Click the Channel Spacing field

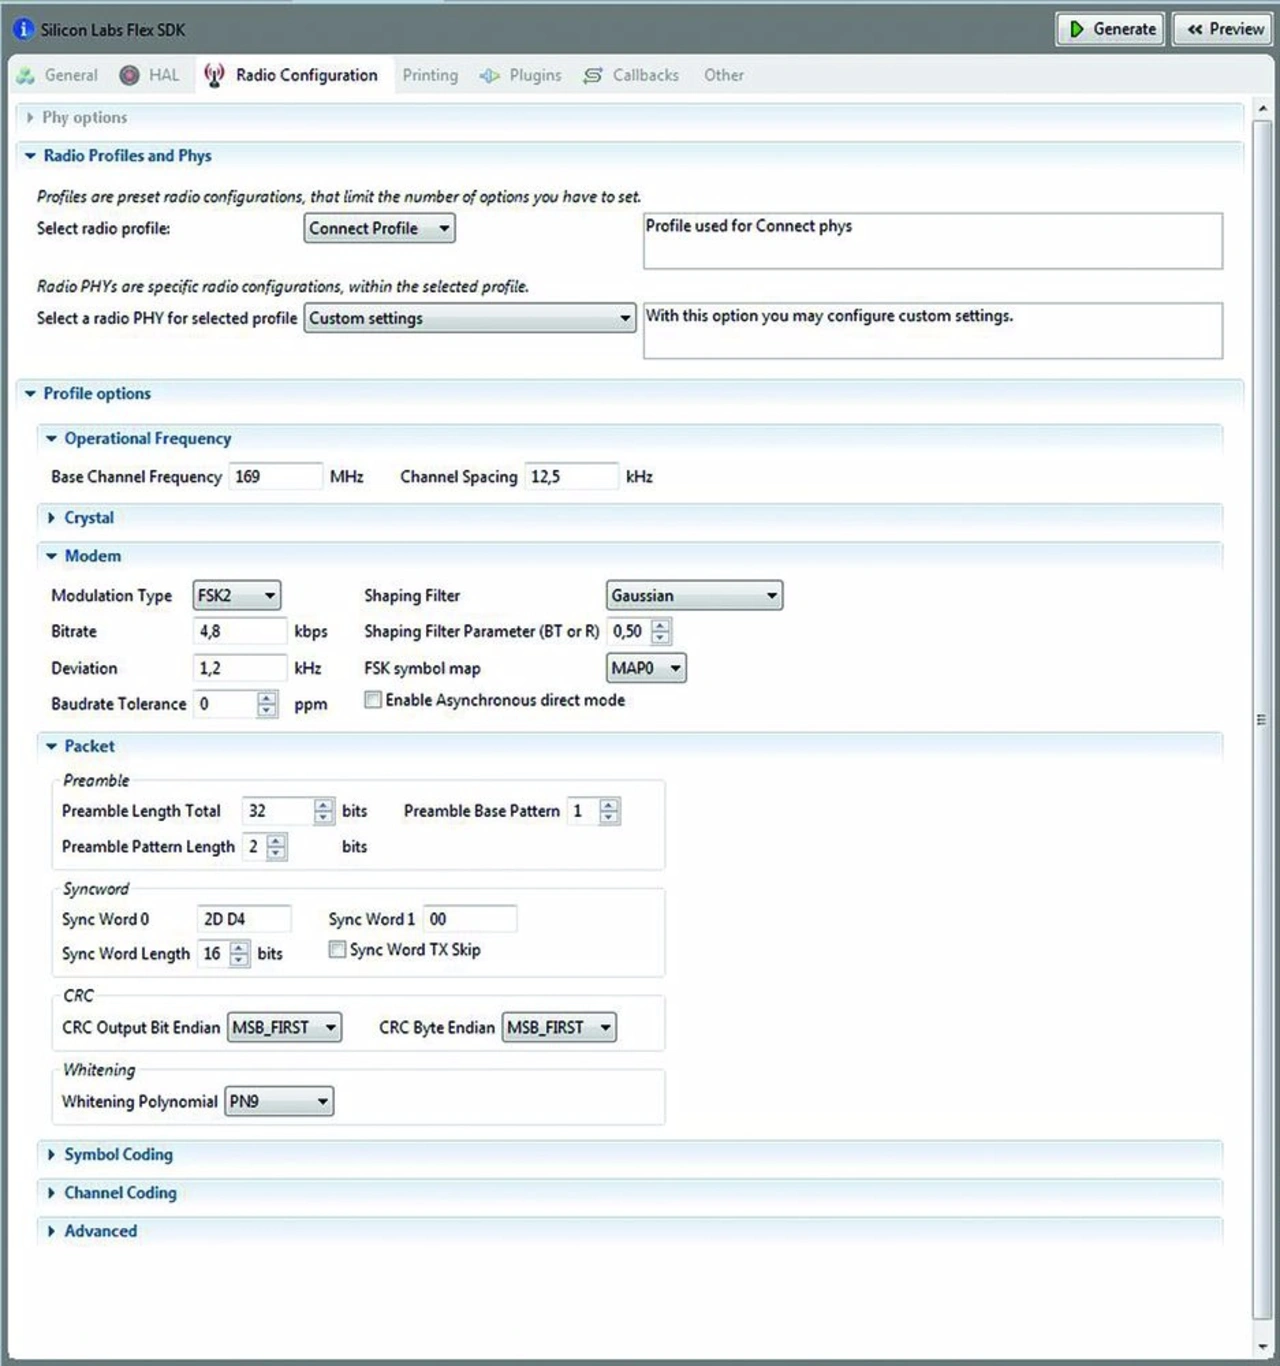pyautogui.click(x=572, y=476)
